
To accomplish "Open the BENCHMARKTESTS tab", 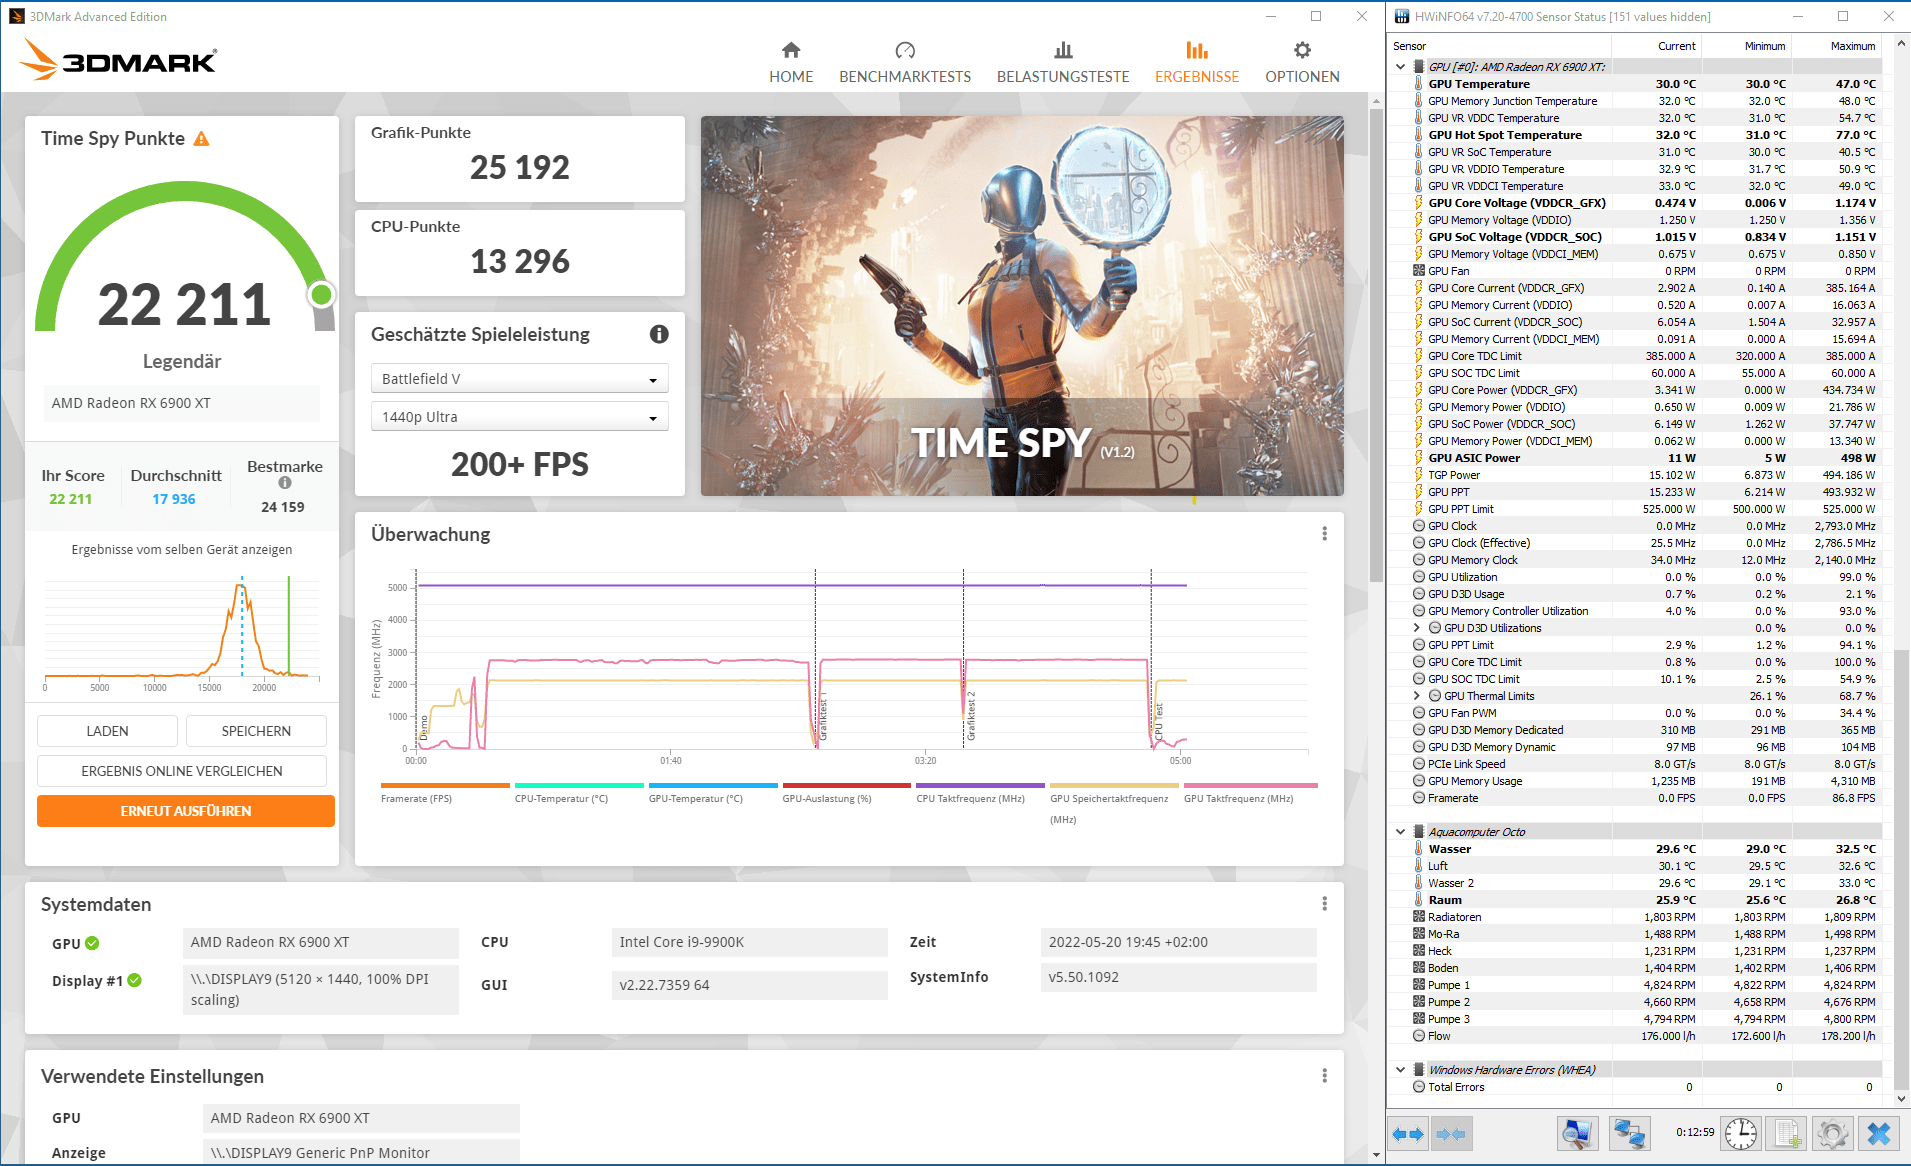I will coord(905,62).
